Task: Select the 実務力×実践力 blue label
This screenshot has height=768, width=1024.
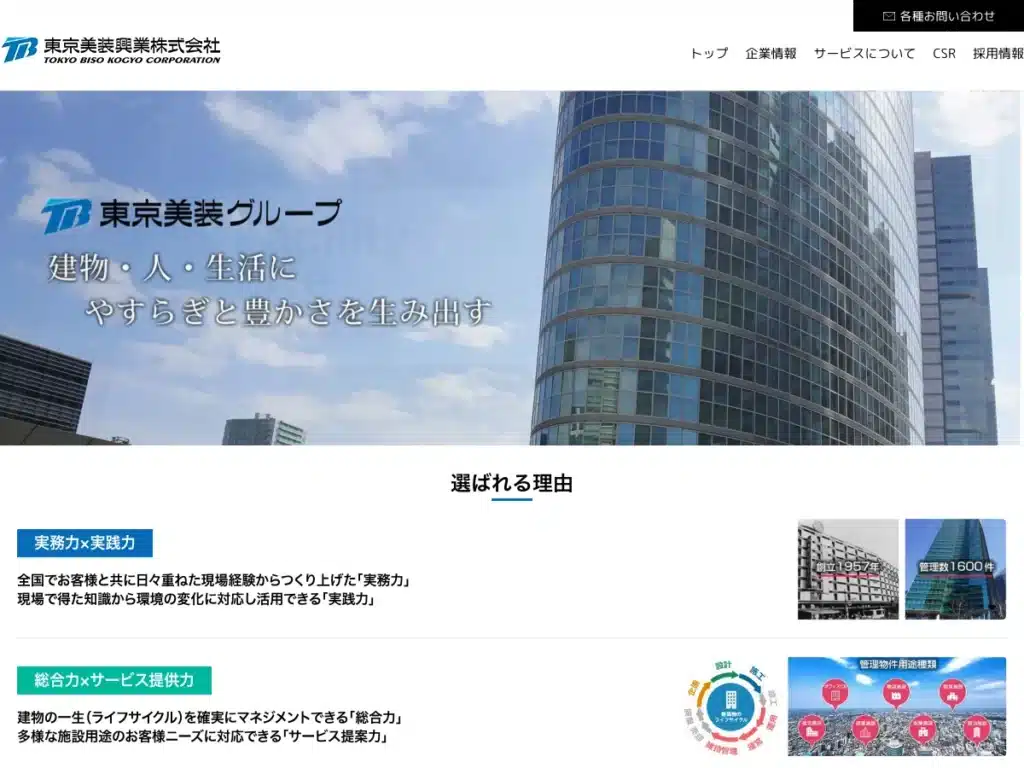Action: pyautogui.click(x=85, y=543)
